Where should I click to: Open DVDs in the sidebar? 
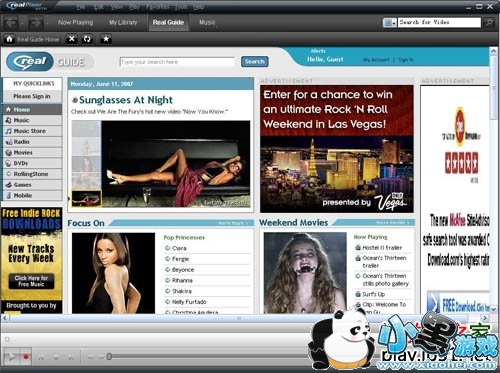point(32,163)
